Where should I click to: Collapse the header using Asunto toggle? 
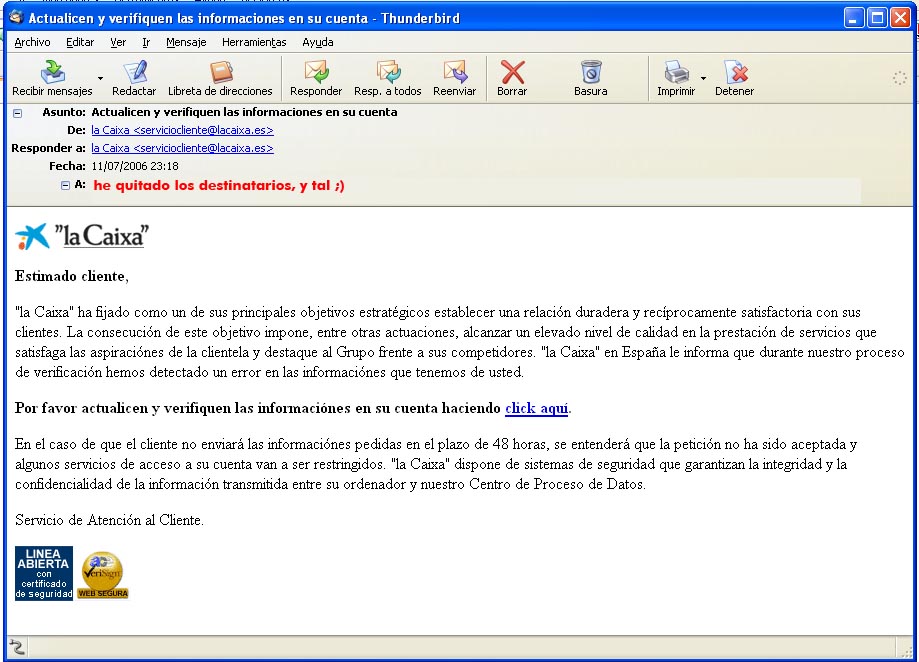[18, 113]
